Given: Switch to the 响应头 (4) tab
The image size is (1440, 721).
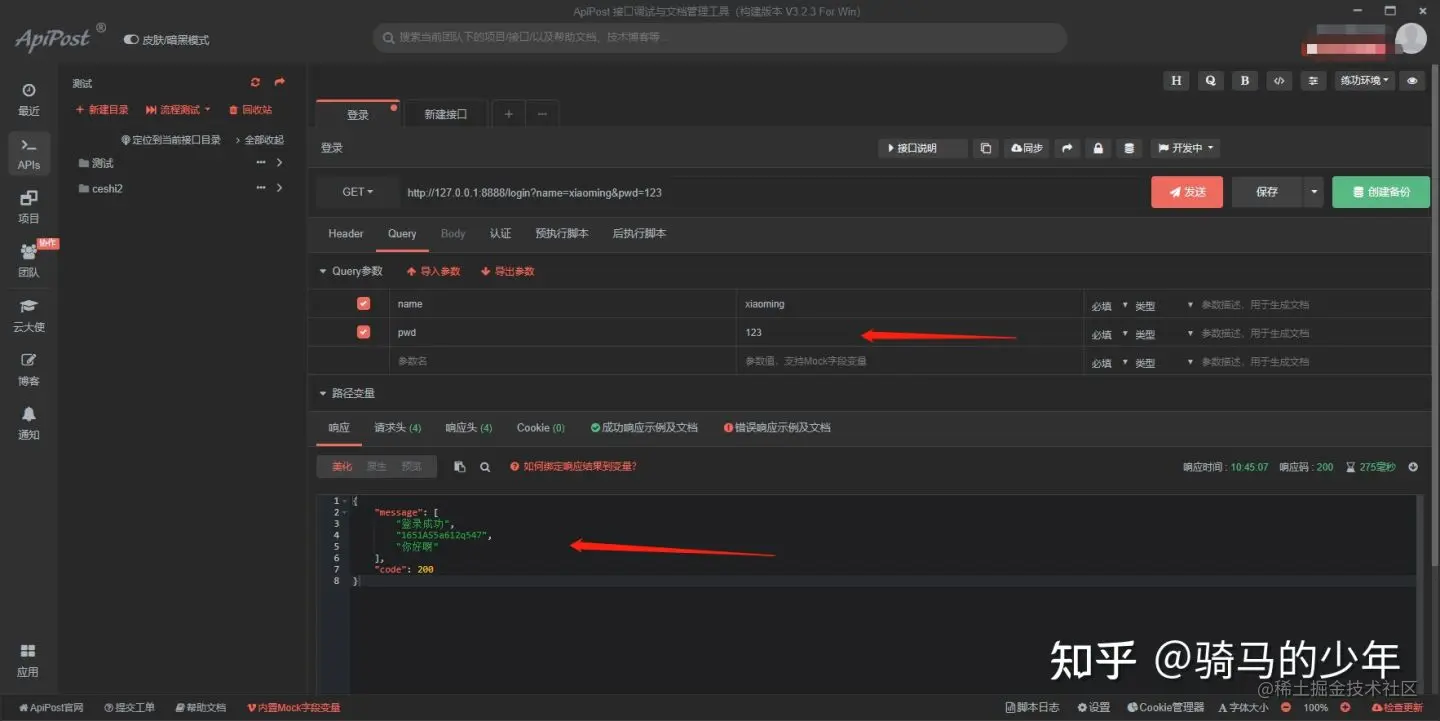Looking at the screenshot, I should click(x=469, y=427).
